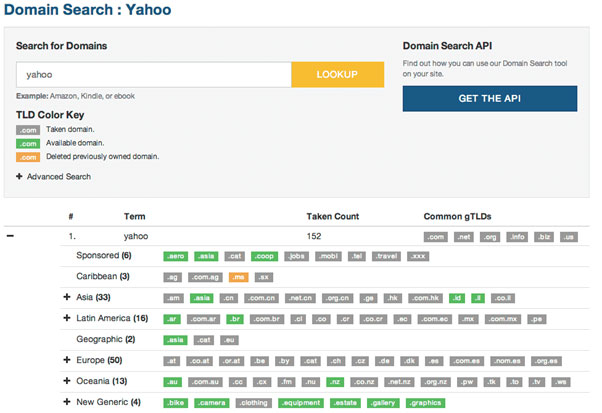This screenshot has height=413, width=602.
Task: Click the .co.at Europe tag
Action: click(200, 361)
